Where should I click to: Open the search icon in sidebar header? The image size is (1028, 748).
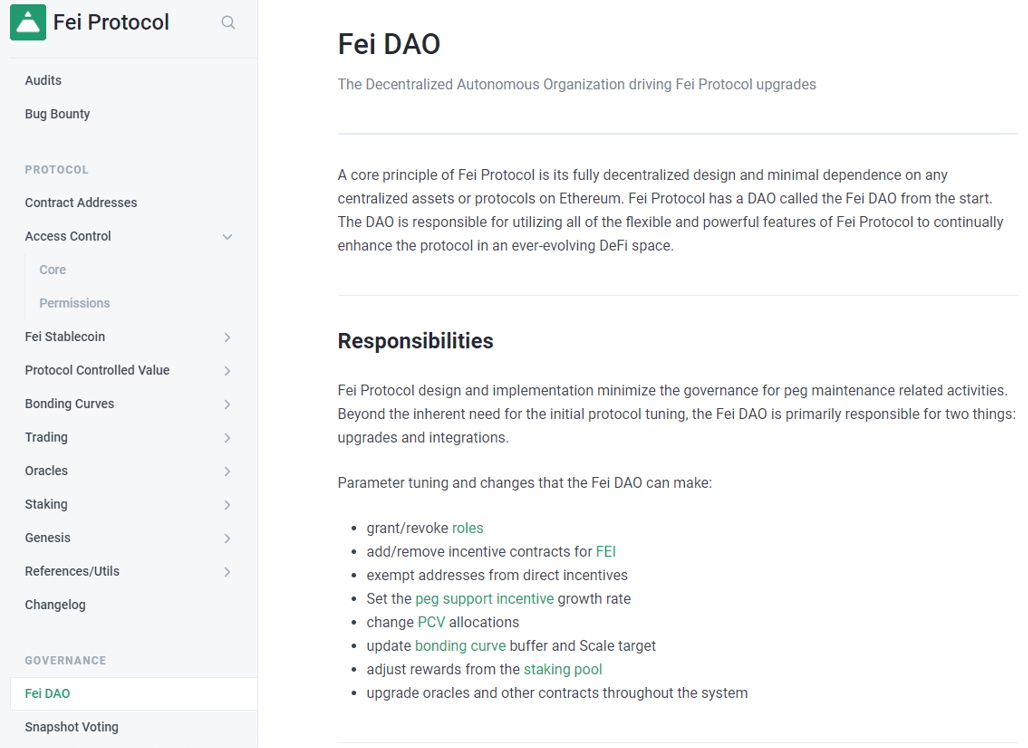coord(228,22)
